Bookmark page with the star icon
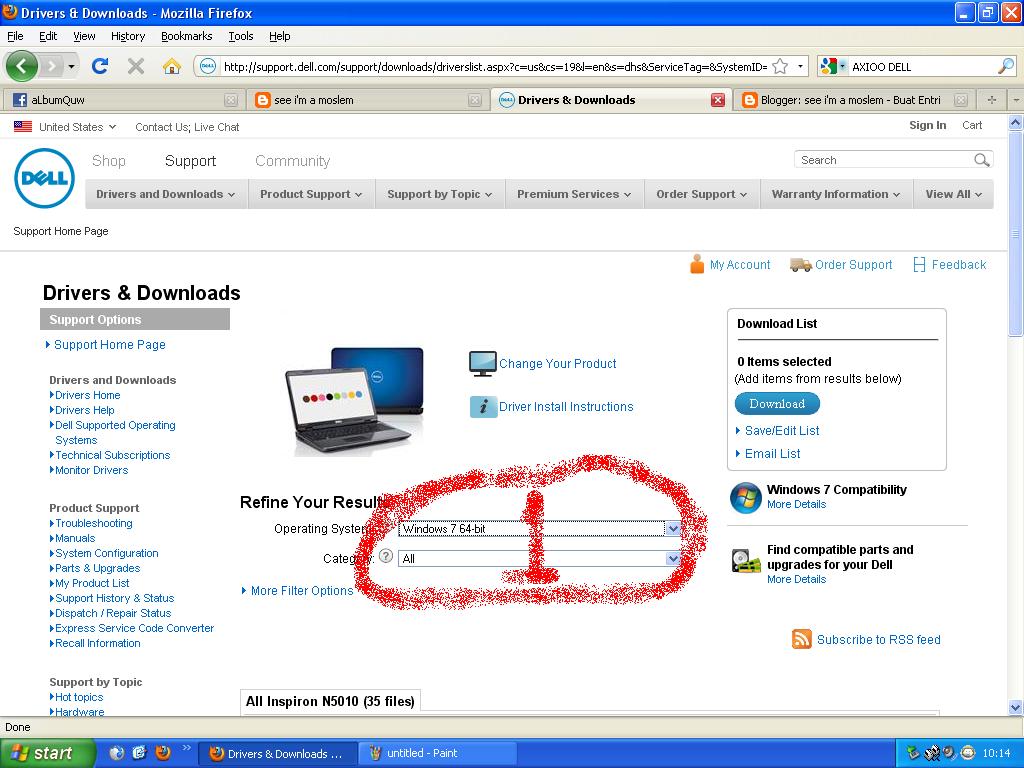The image size is (1024, 768). point(780,66)
